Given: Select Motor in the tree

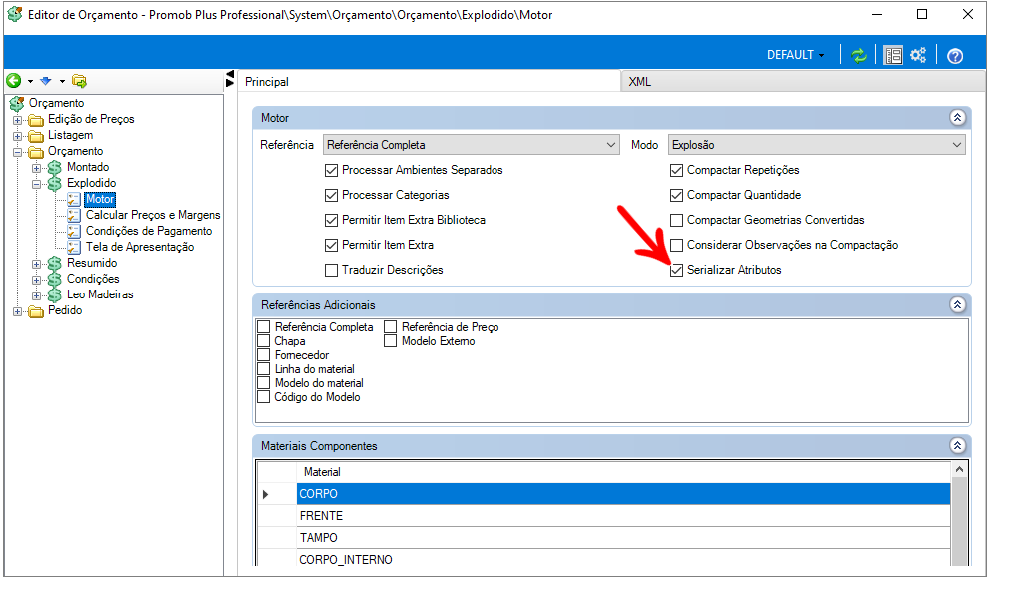Looking at the screenshot, I should [x=100, y=199].
